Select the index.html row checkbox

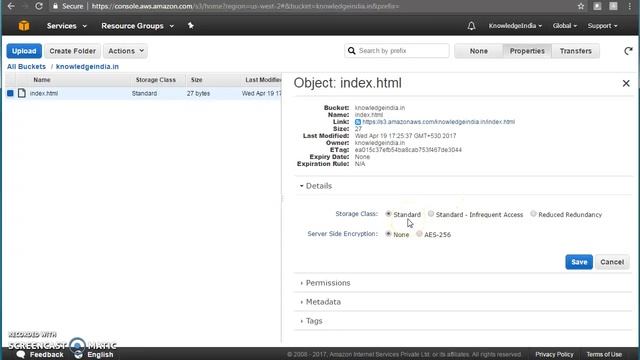10,93
